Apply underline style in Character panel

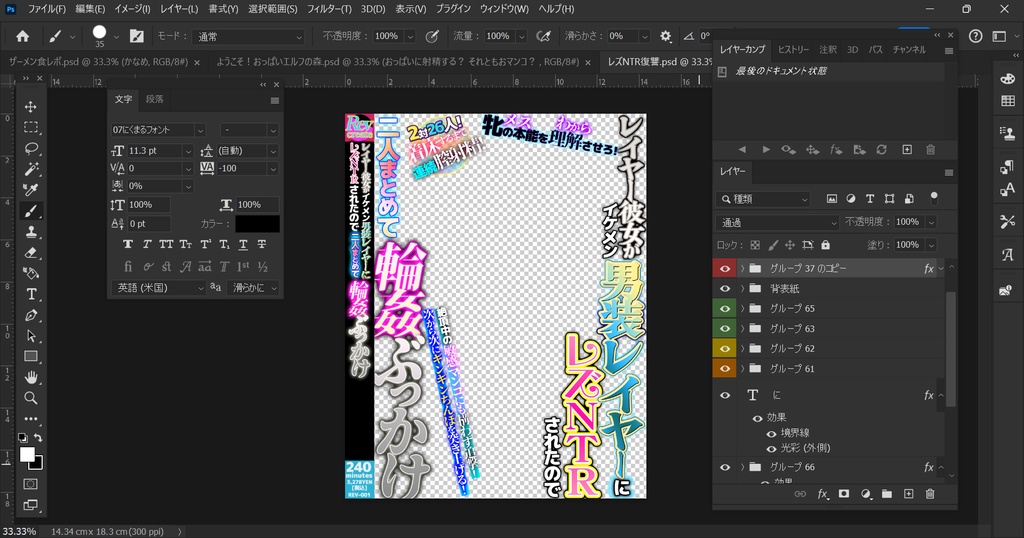243,244
